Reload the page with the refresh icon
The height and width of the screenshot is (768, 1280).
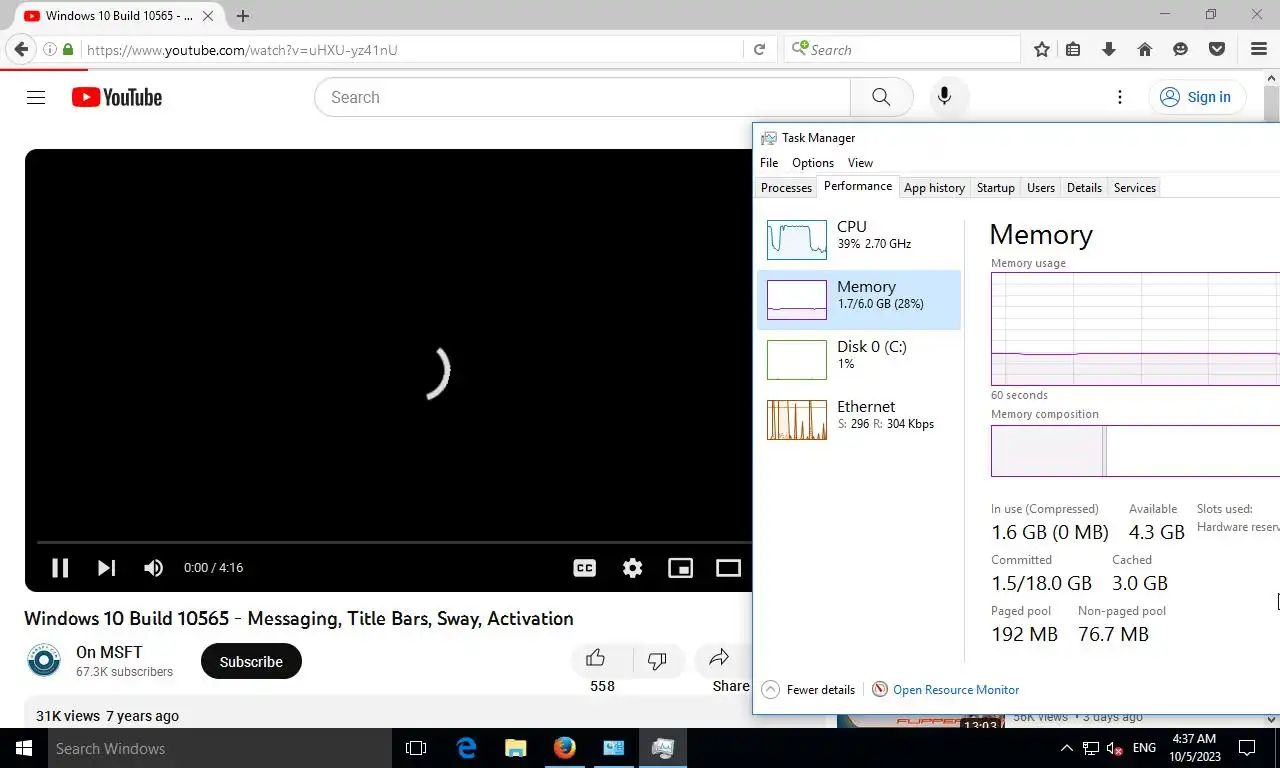tap(759, 49)
